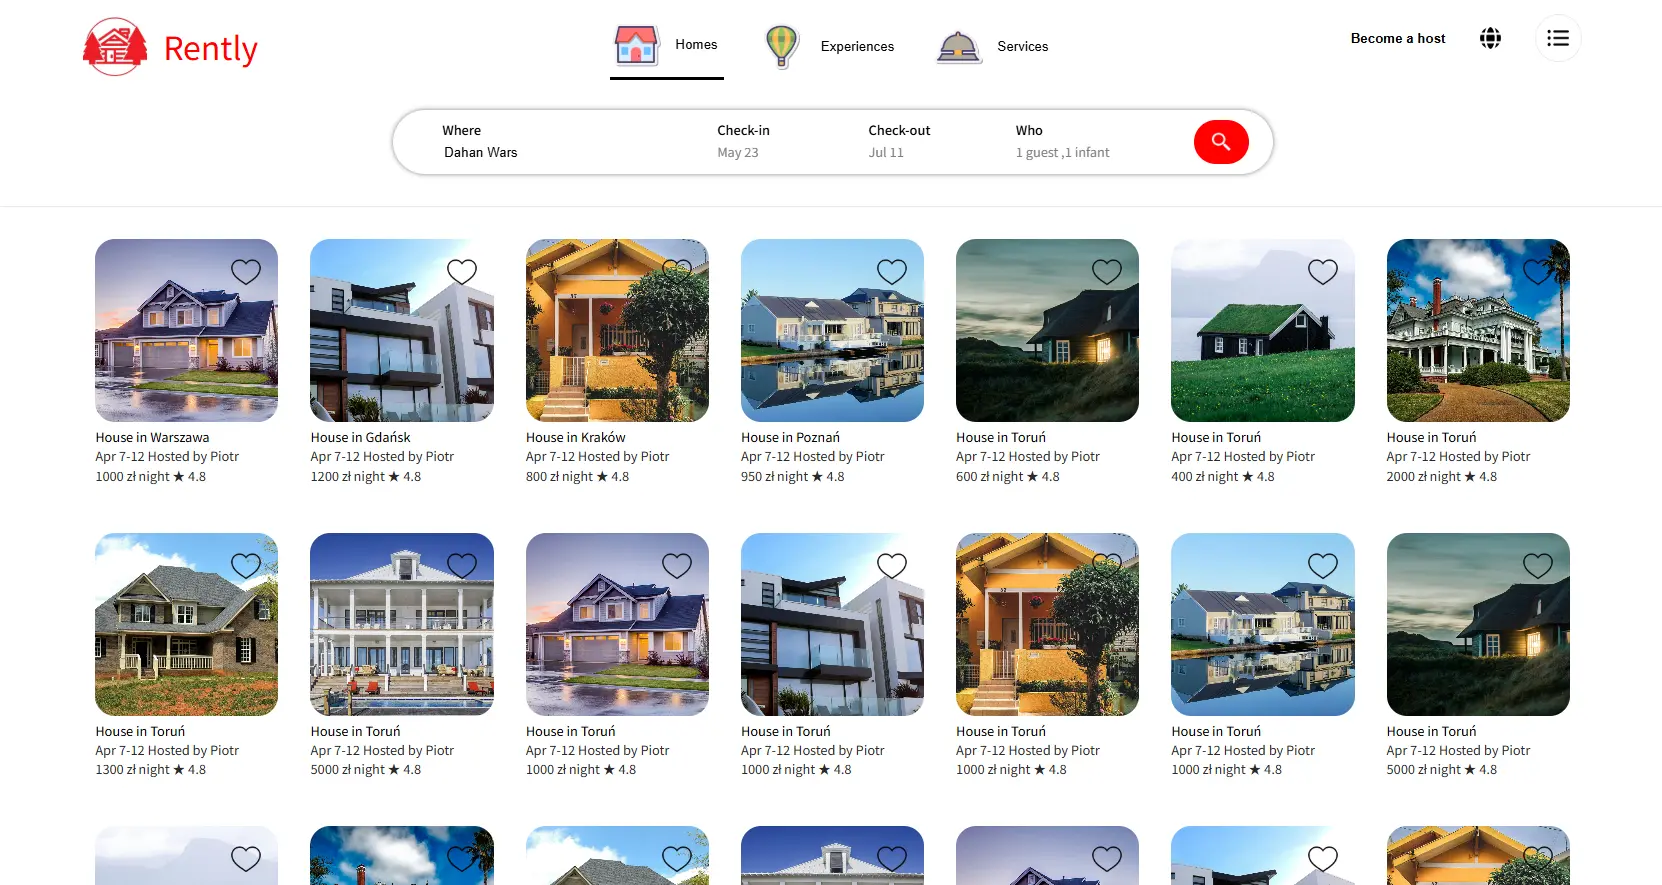Click '950 zł night ★ 4.8' price
Viewport: 1662px width, 885px height.
pyautogui.click(x=792, y=477)
